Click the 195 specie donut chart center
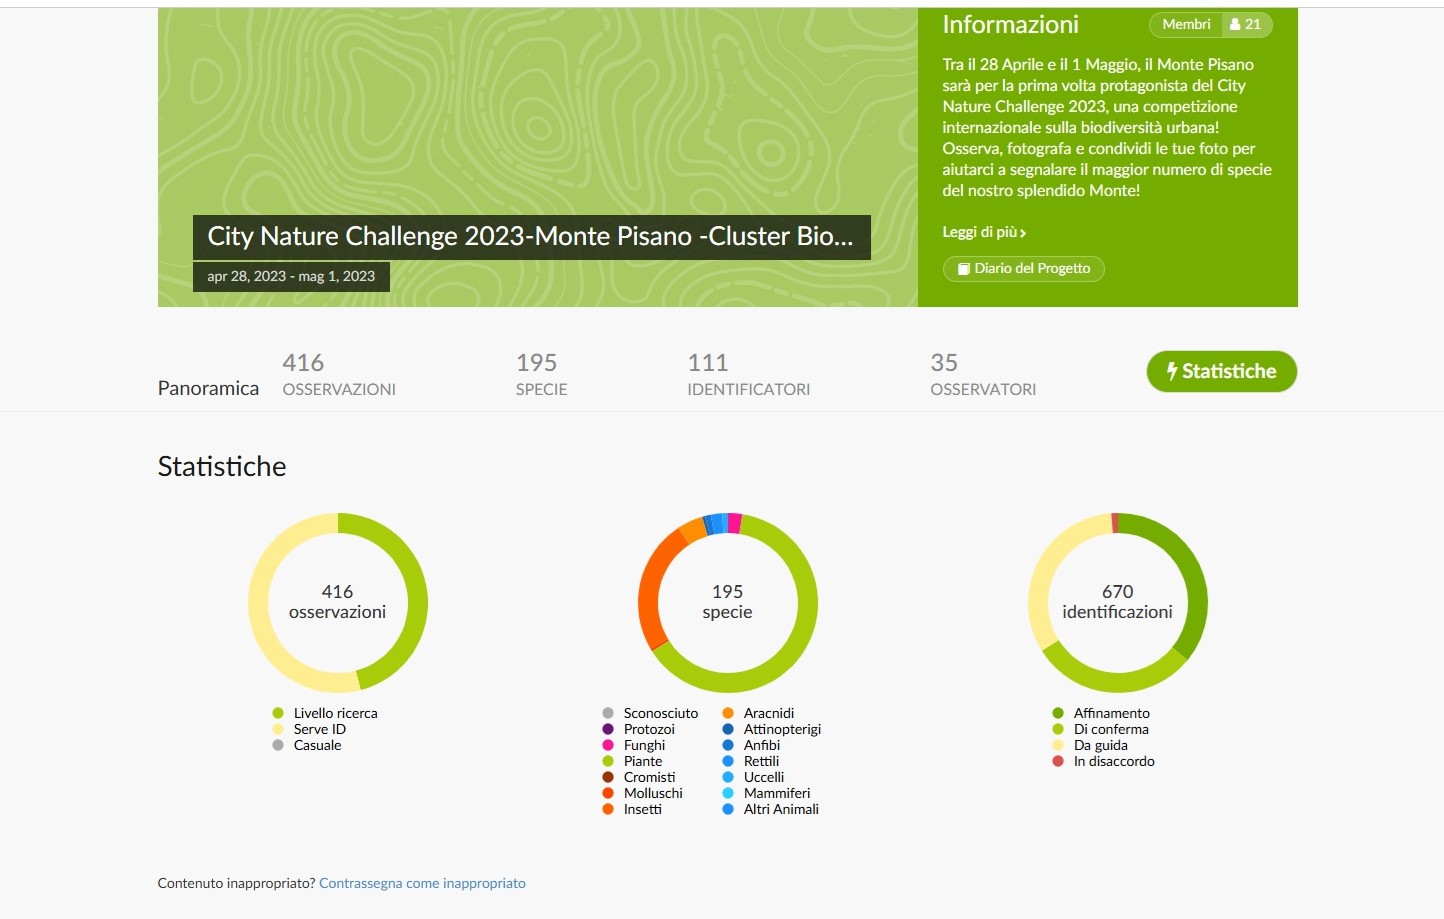 pos(728,602)
